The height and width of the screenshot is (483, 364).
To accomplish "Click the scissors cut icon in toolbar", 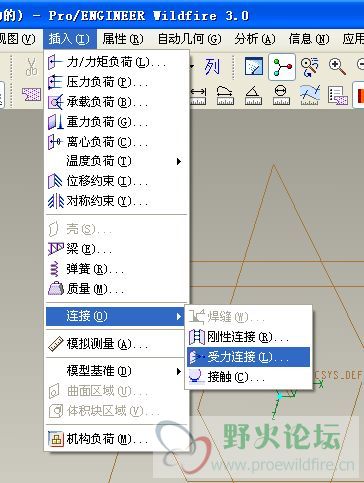I will [x=31, y=66].
